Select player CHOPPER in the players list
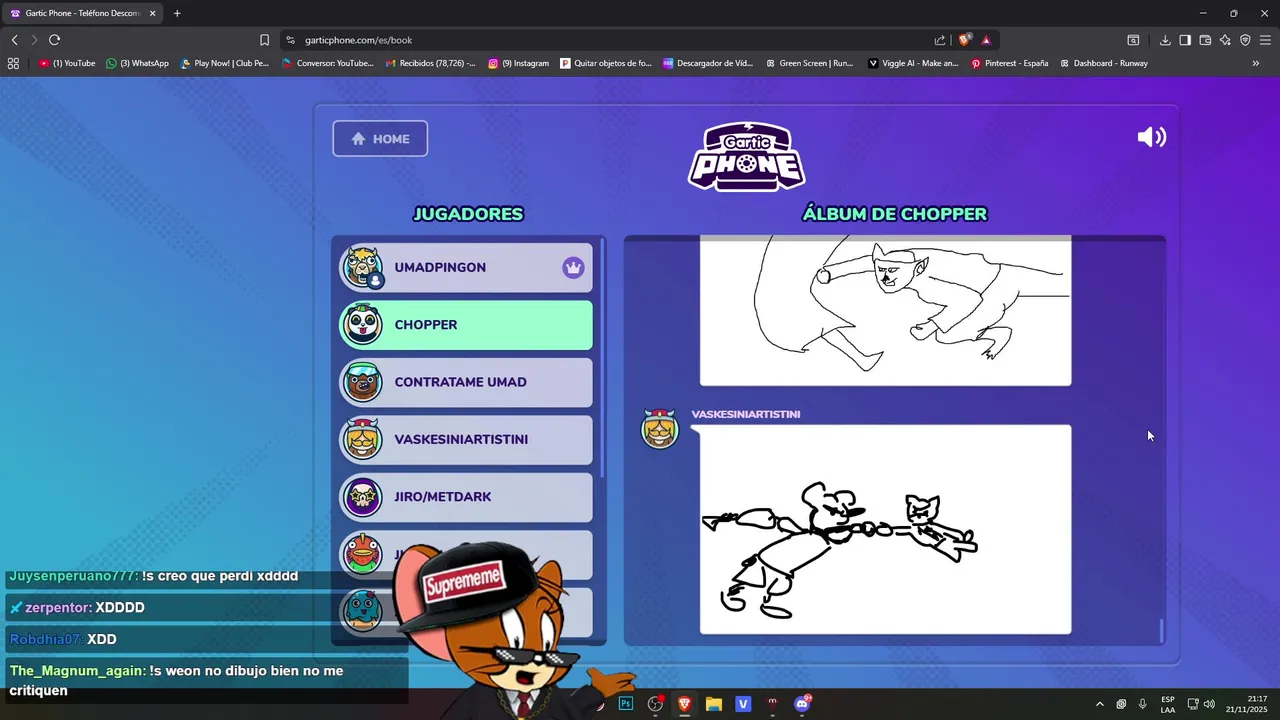The height and width of the screenshot is (720, 1280). point(466,325)
